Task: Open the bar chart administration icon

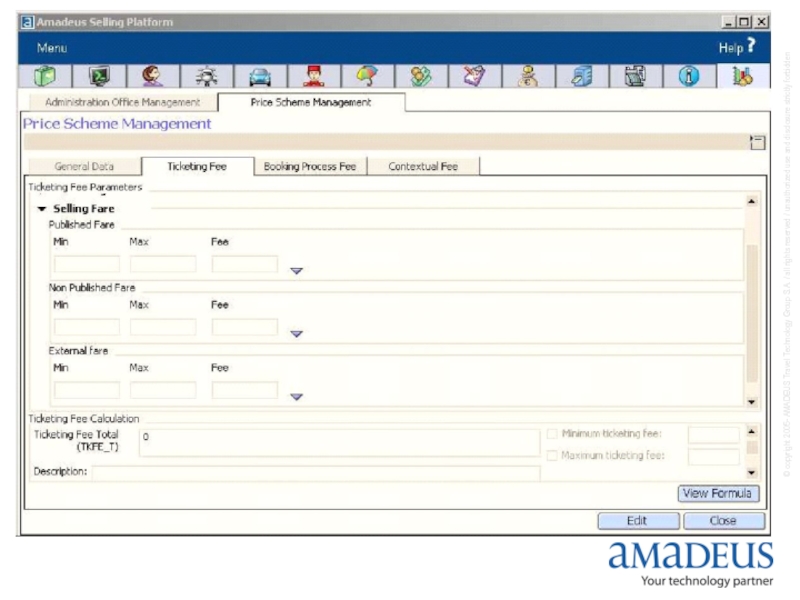Action: pos(743,77)
